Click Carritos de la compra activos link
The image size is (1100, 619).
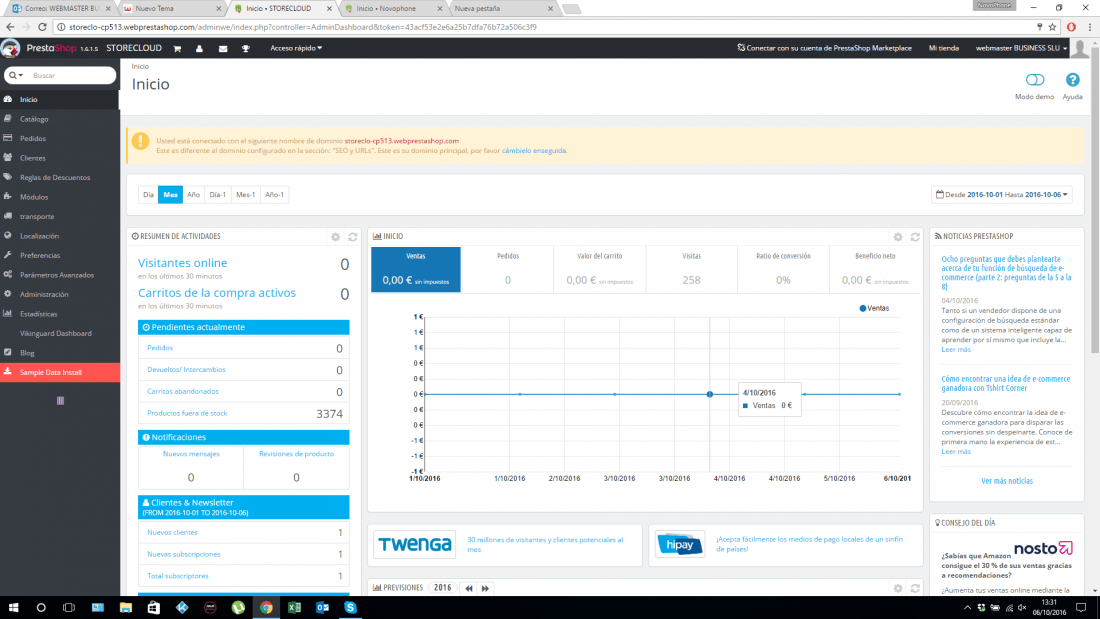click(217, 293)
